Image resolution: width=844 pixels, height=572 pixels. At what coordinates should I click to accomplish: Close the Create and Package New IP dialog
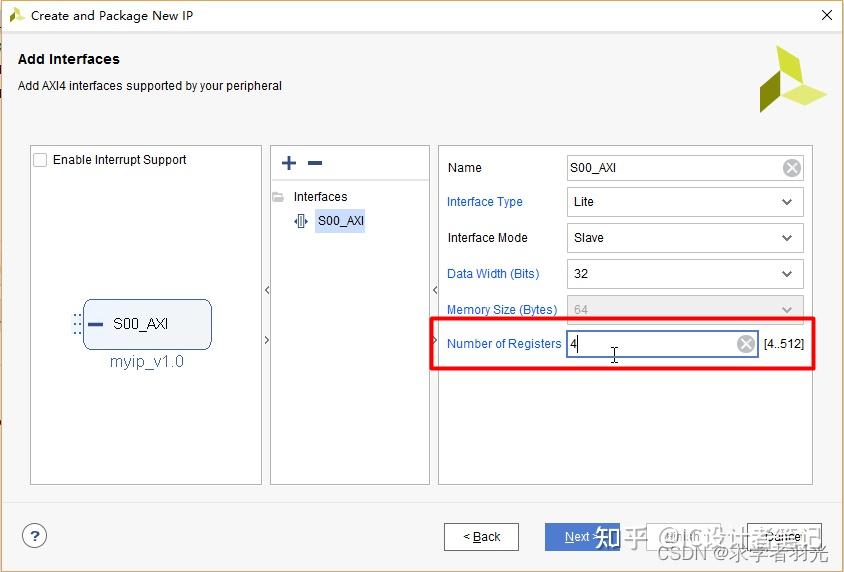[826, 15]
